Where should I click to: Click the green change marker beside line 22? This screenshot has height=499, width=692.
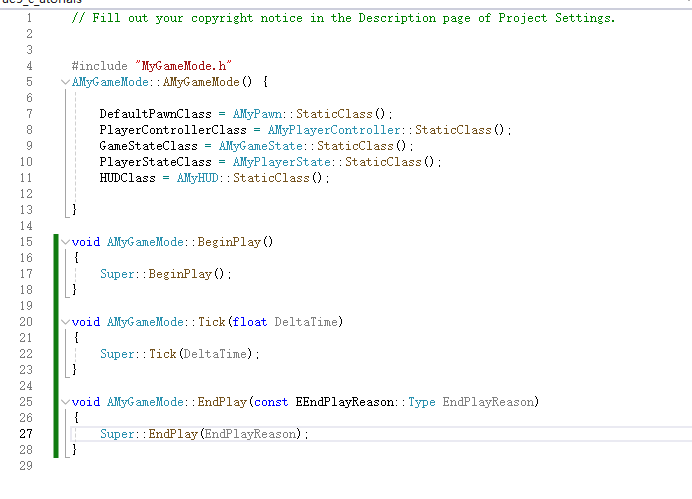56,354
